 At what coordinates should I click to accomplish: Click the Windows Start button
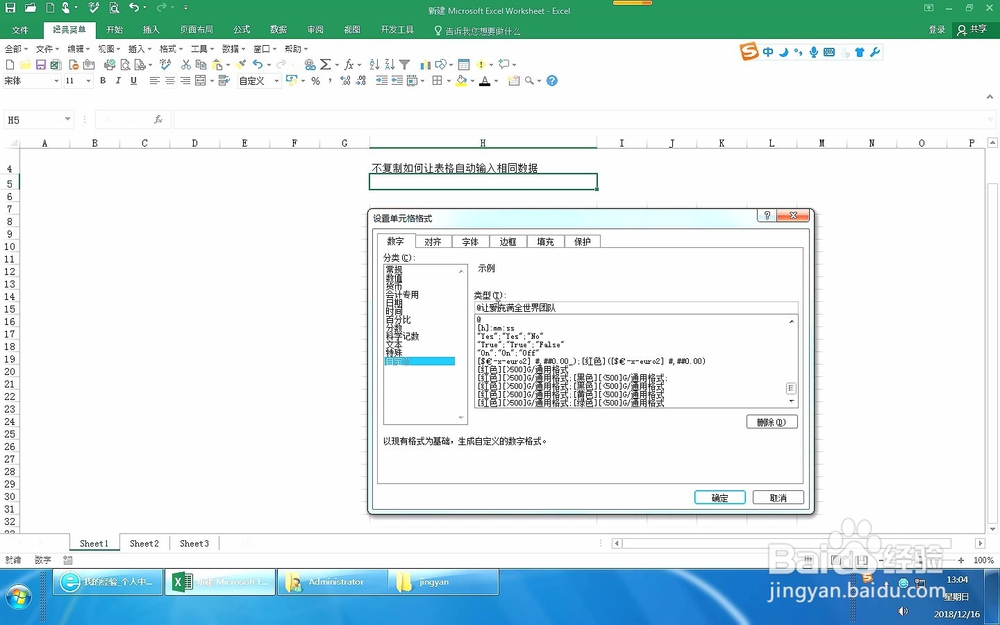pos(17,599)
